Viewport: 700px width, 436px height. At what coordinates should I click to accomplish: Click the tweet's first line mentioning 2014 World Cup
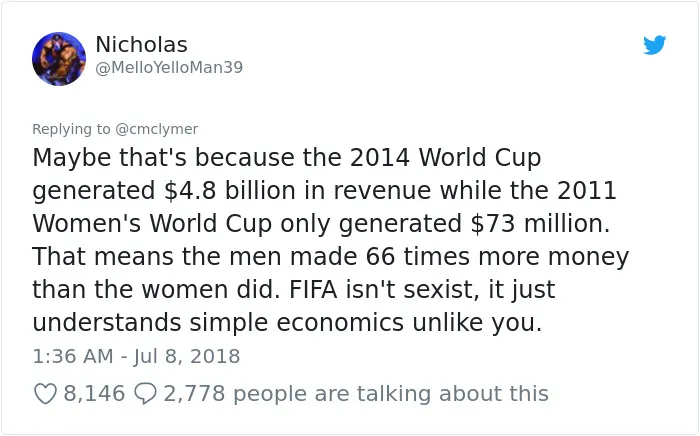pos(287,158)
